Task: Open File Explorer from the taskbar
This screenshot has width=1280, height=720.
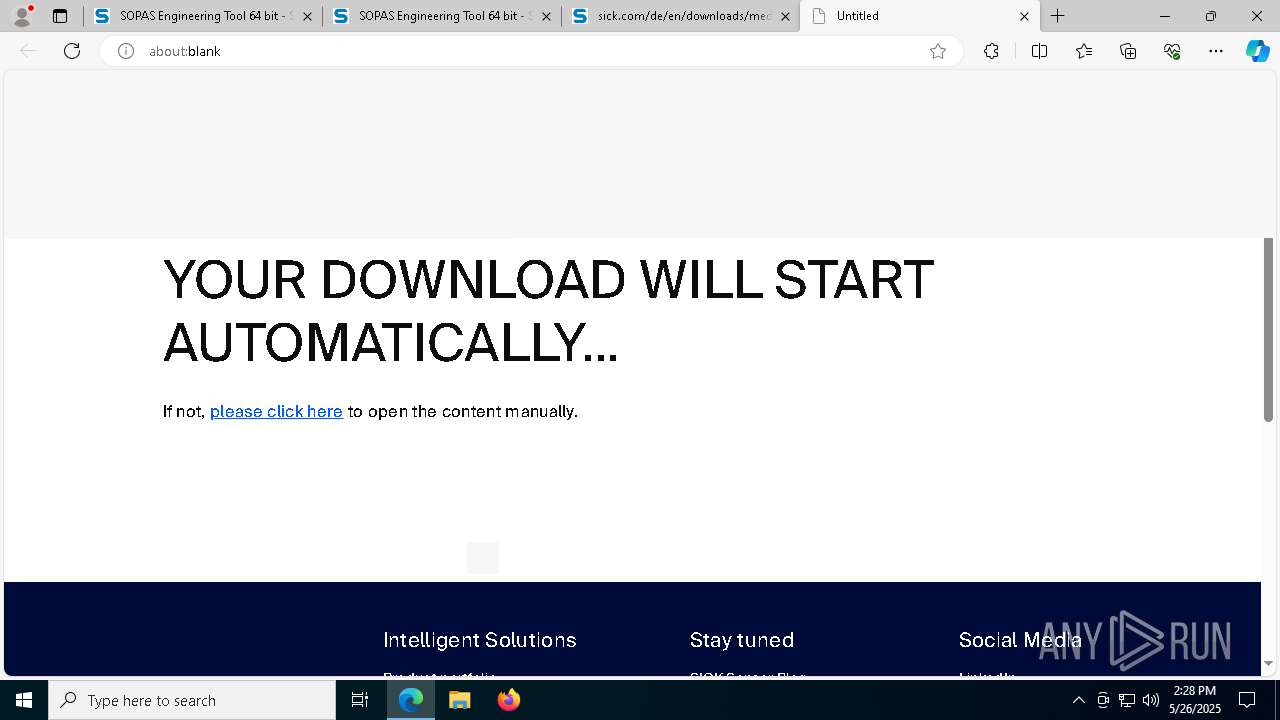Action: coord(459,700)
